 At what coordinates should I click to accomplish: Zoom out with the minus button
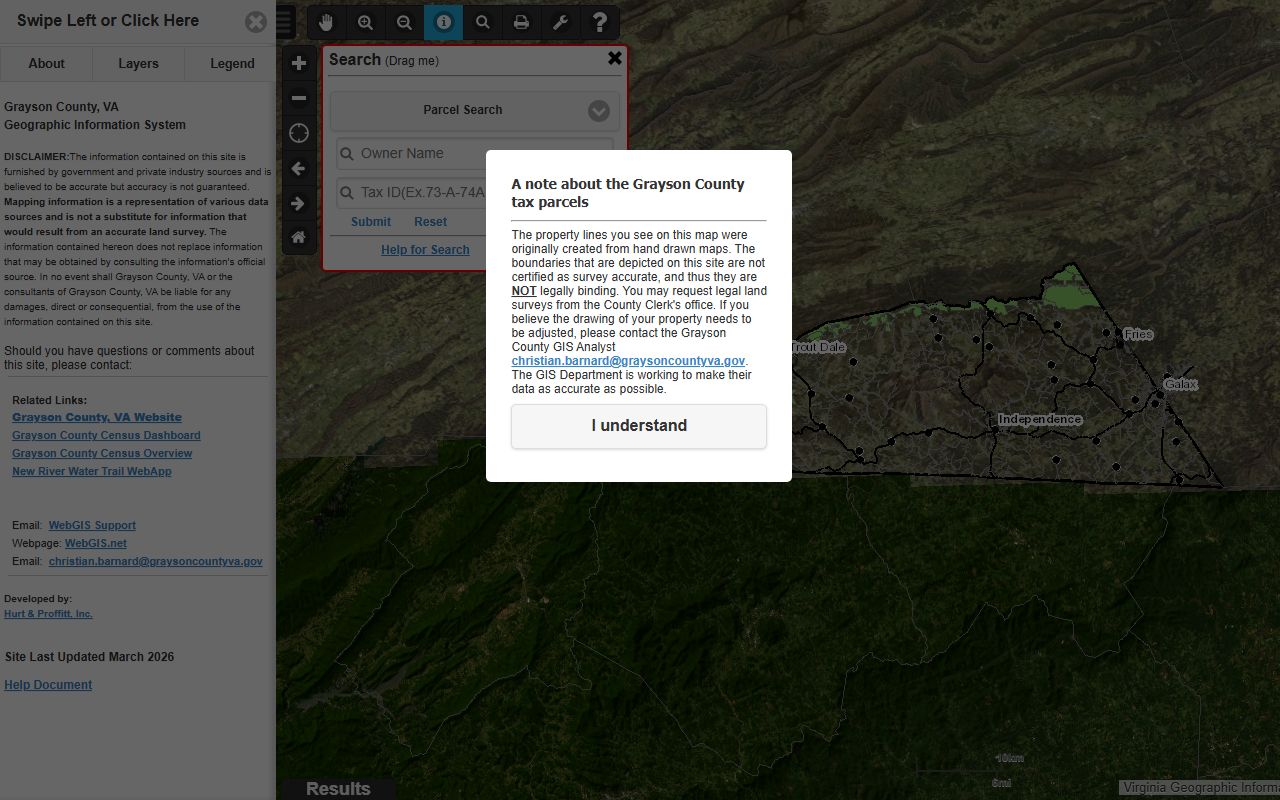click(299, 98)
